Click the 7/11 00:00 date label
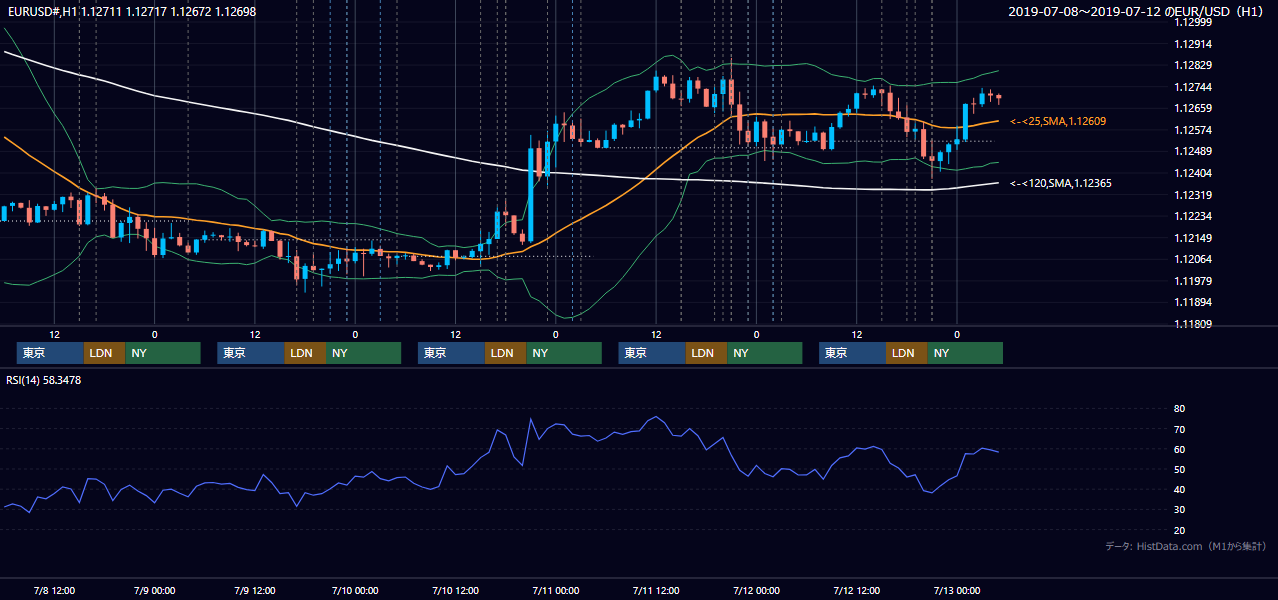The height and width of the screenshot is (600, 1278). click(555, 590)
